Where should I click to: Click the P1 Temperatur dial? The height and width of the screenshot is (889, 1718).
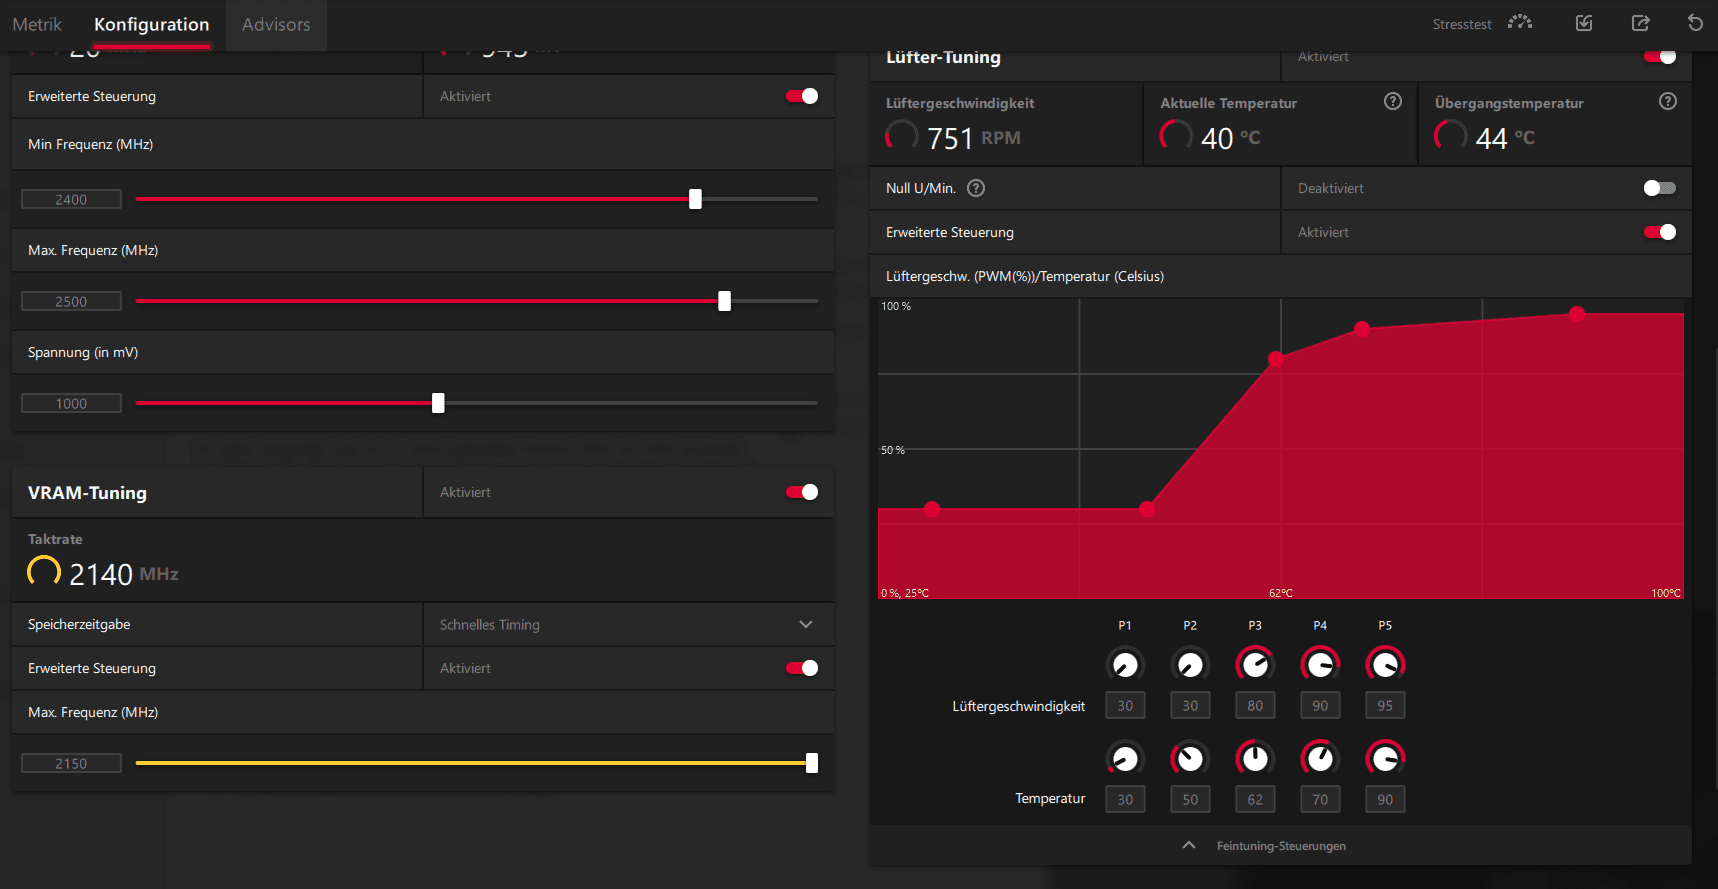[1125, 759]
